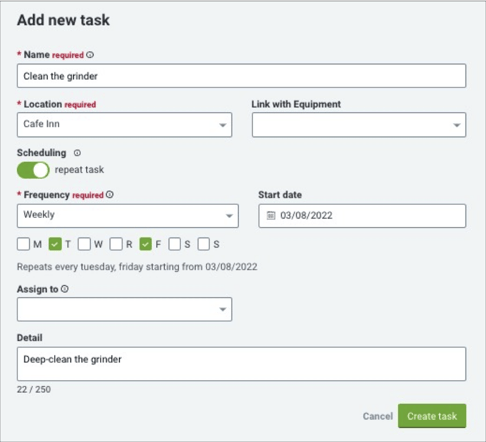Check the Wednesday (W) checkbox
The height and width of the screenshot is (442, 486).
click(x=84, y=244)
